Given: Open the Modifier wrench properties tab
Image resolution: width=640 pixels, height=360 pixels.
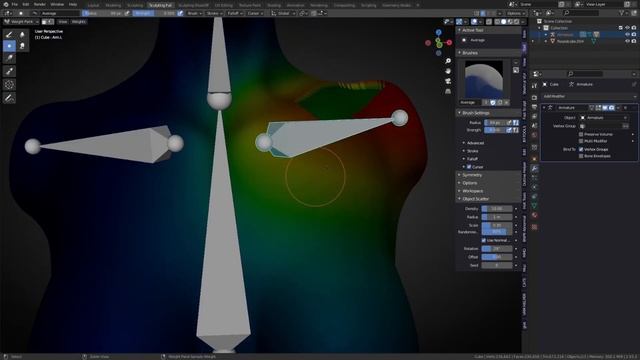Looking at the screenshot, I should [534, 168].
